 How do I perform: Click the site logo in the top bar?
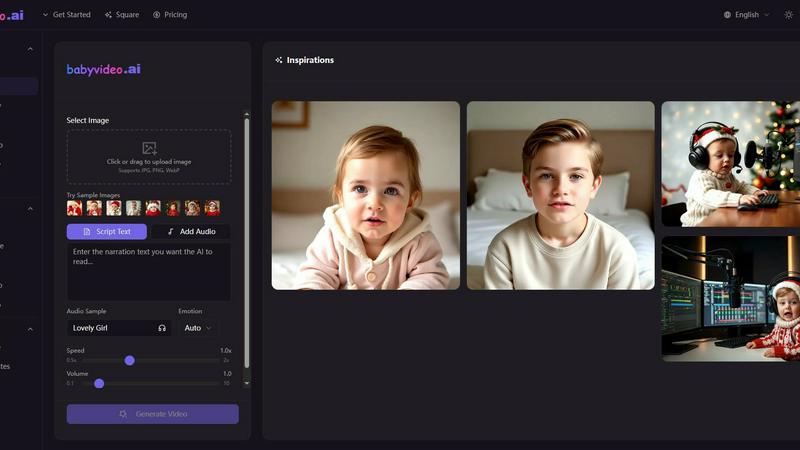pos(12,15)
